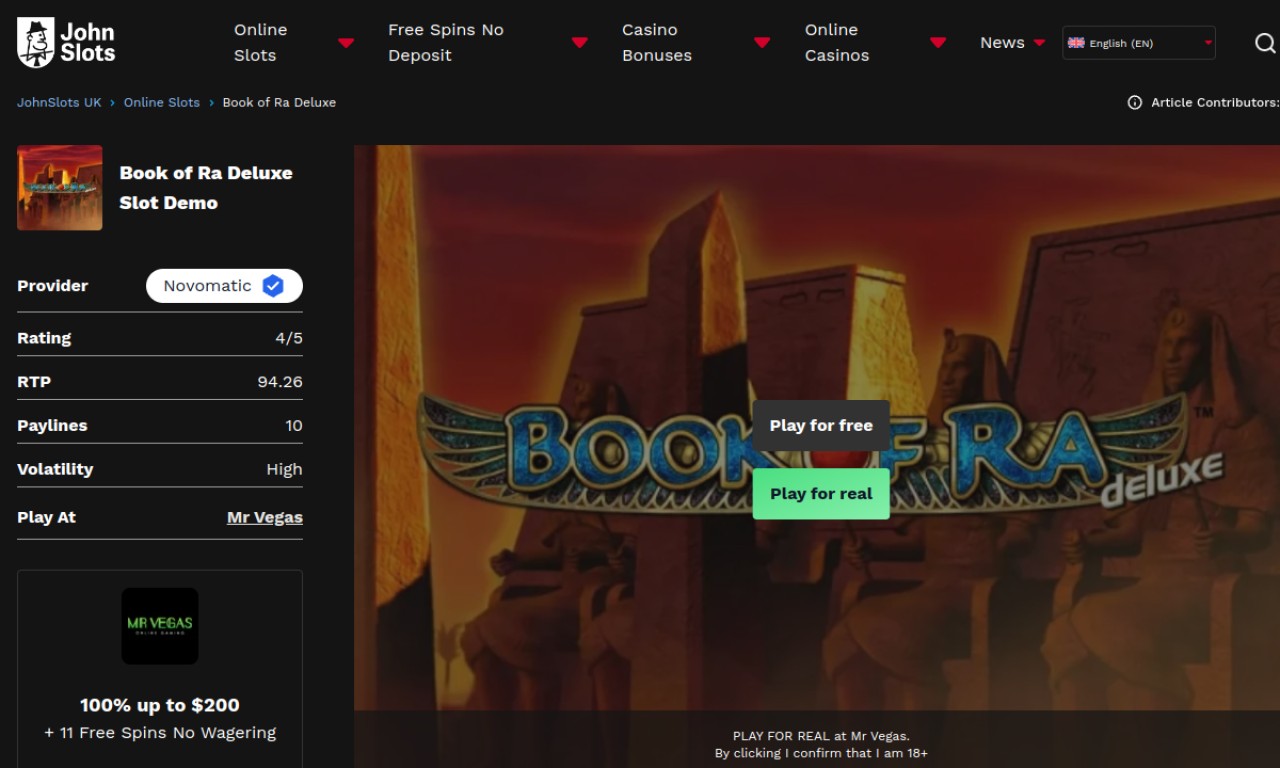
Task: Go to JohnSlots UK breadcrumb
Action: [x=59, y=102]
